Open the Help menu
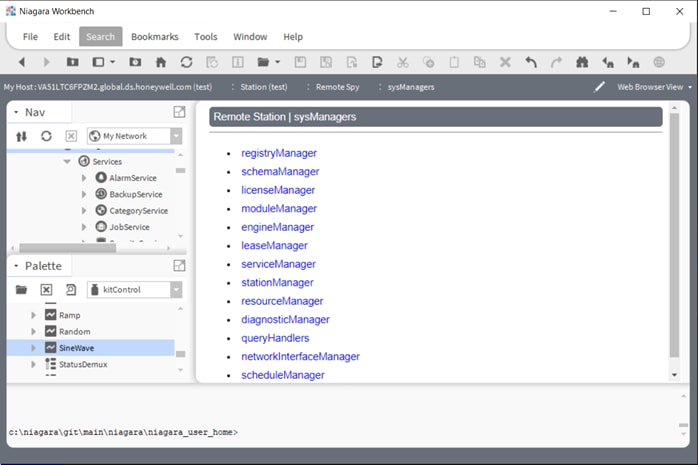 (x=293, y=37)
